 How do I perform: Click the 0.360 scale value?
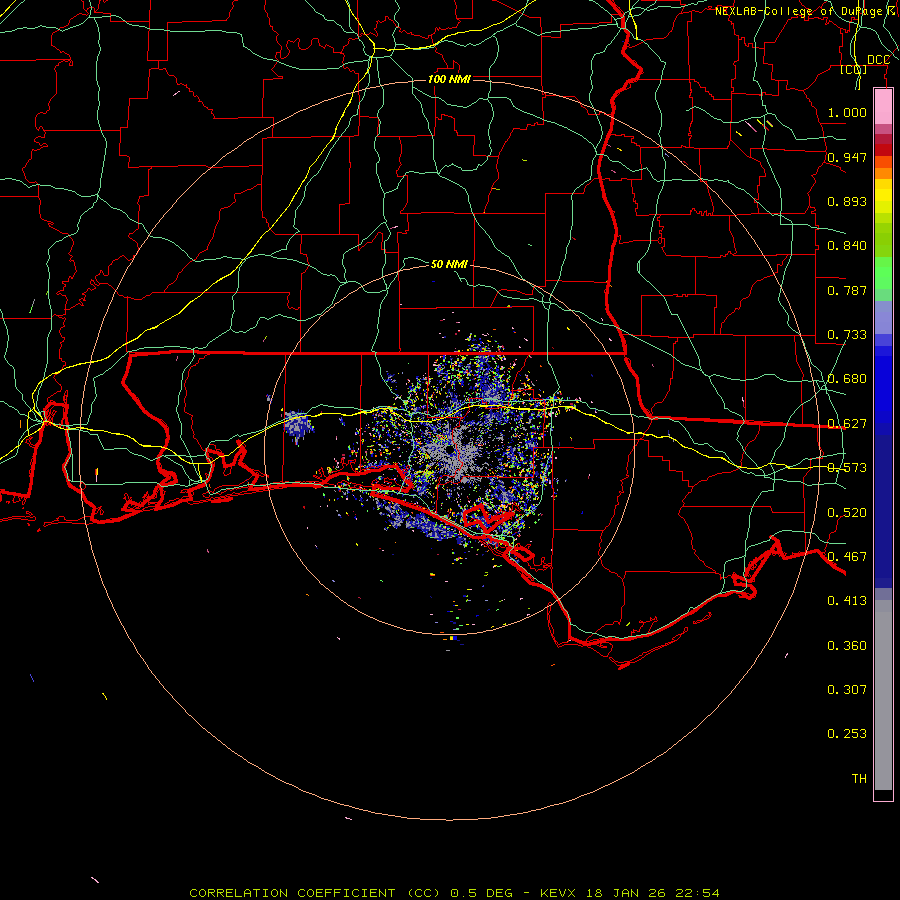tap(847, 646)
